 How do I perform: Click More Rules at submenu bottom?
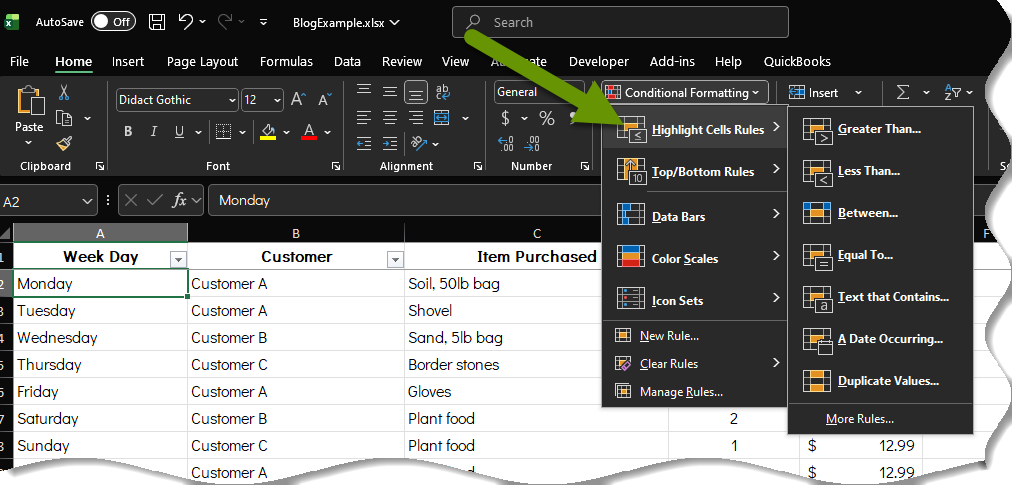click(859, 419)
